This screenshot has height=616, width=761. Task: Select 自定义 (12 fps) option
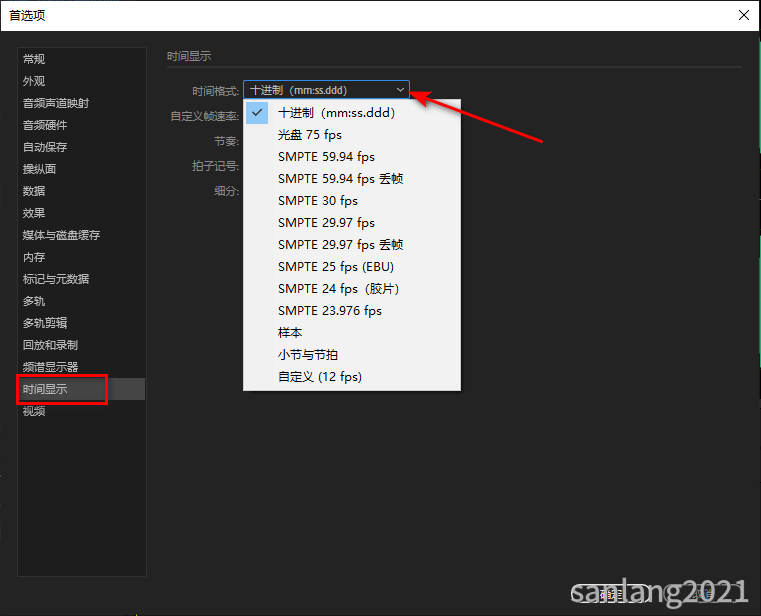coord(319,377)
